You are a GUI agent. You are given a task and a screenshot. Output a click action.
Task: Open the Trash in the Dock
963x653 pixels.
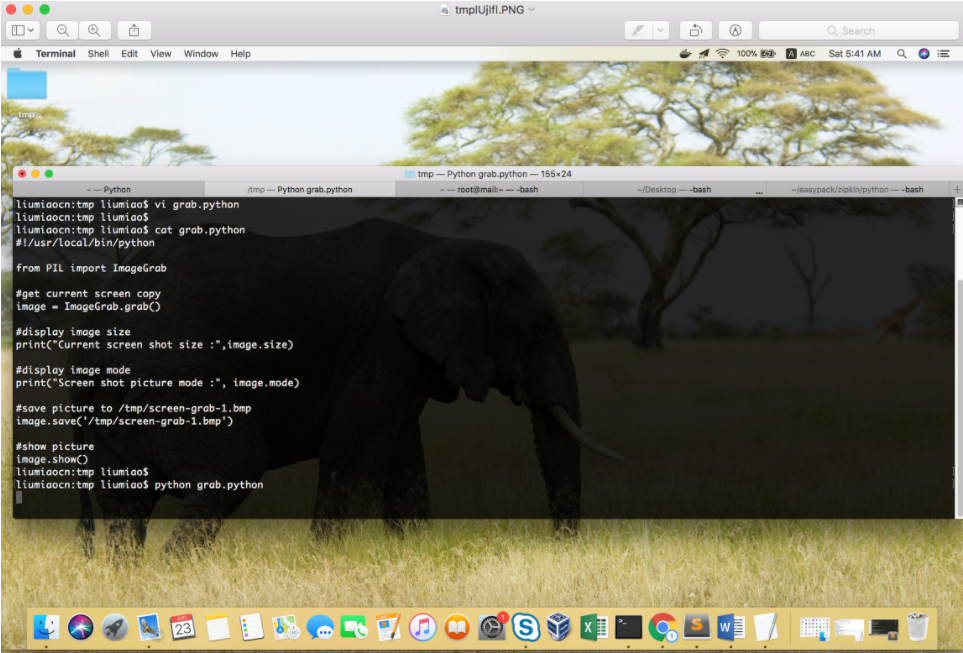(918, 627)
